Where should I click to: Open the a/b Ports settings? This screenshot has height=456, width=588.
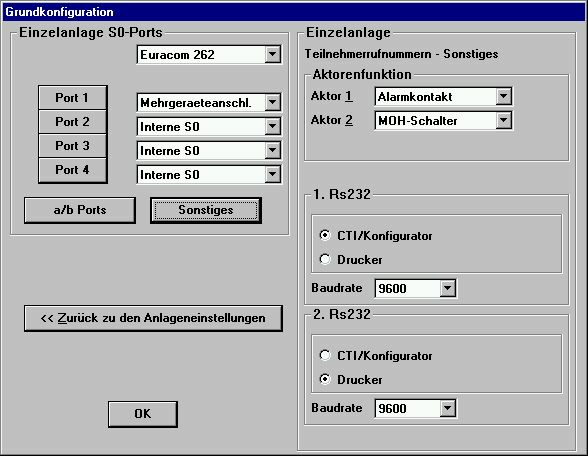(x=80, y=210)
